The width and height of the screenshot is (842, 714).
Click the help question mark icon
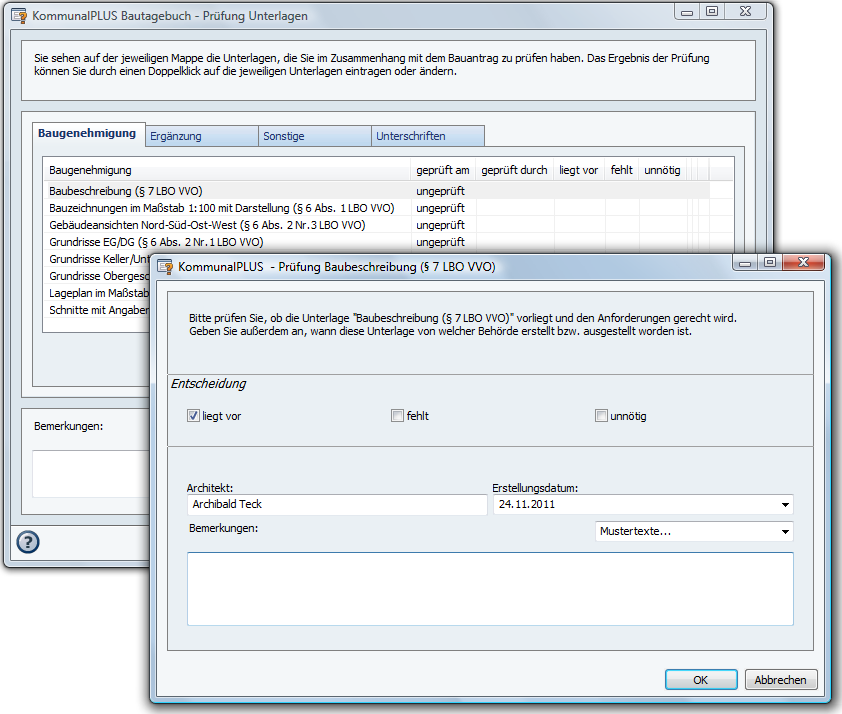[28, 542]
